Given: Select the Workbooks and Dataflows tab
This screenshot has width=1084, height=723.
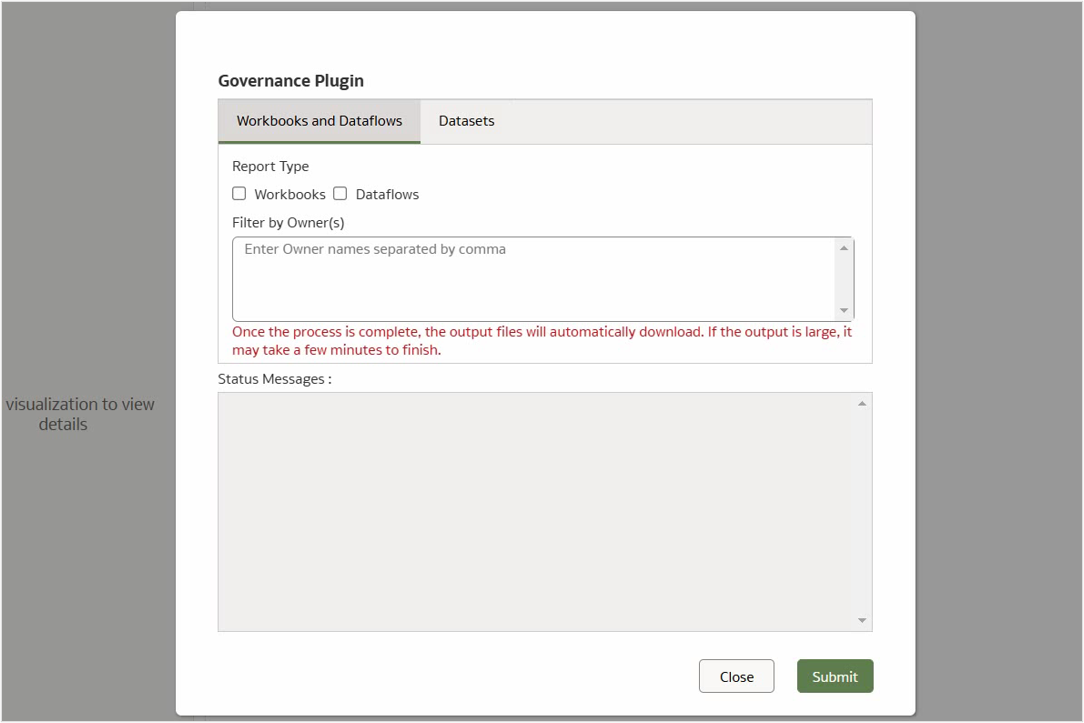Looking at the screenshot, I should (318, 120).
